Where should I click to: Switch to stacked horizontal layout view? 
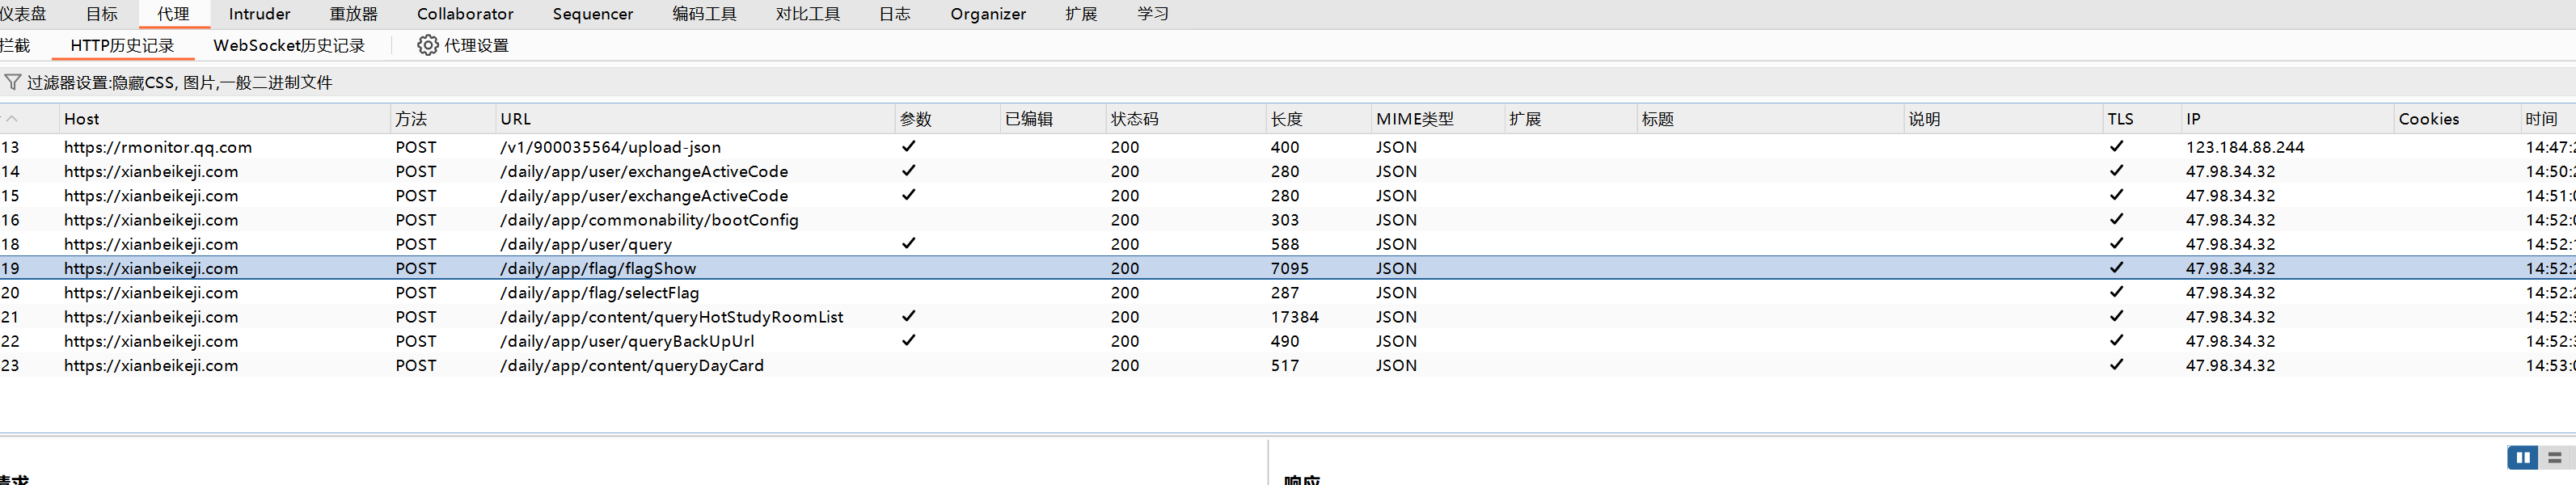click(x=2555, y=457)
